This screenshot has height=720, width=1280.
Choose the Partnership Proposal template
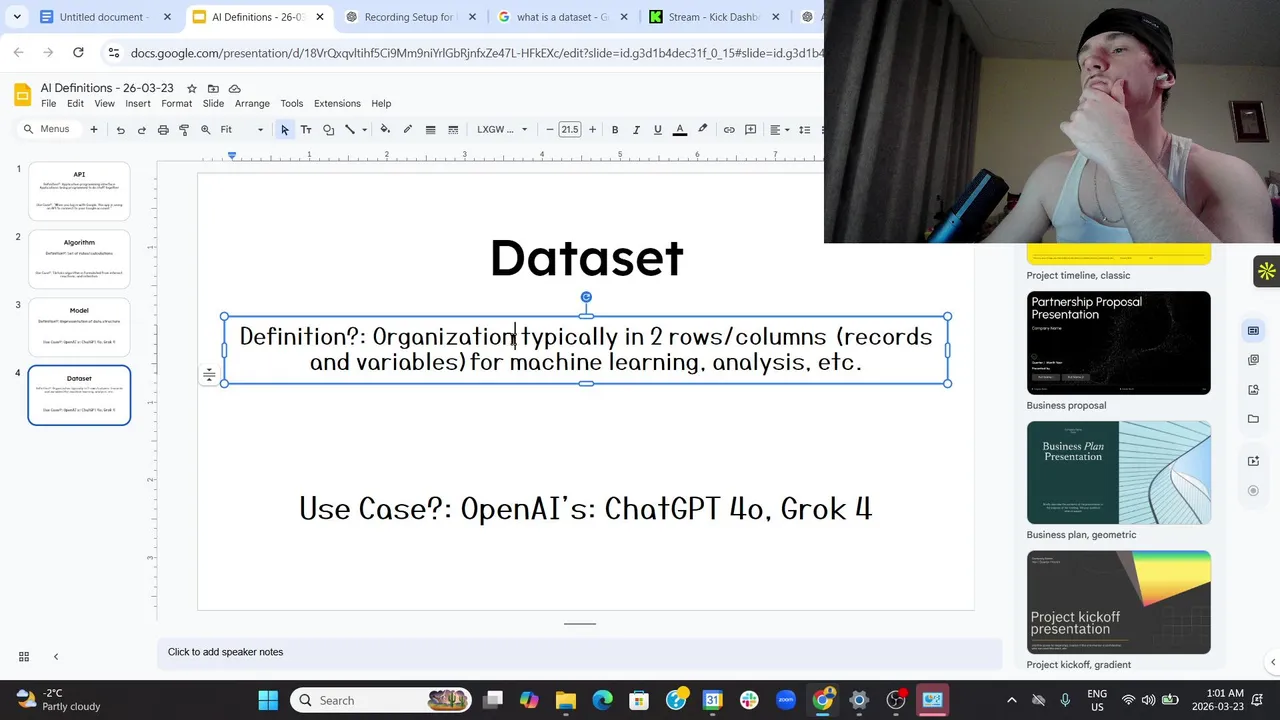(1118, 343)
